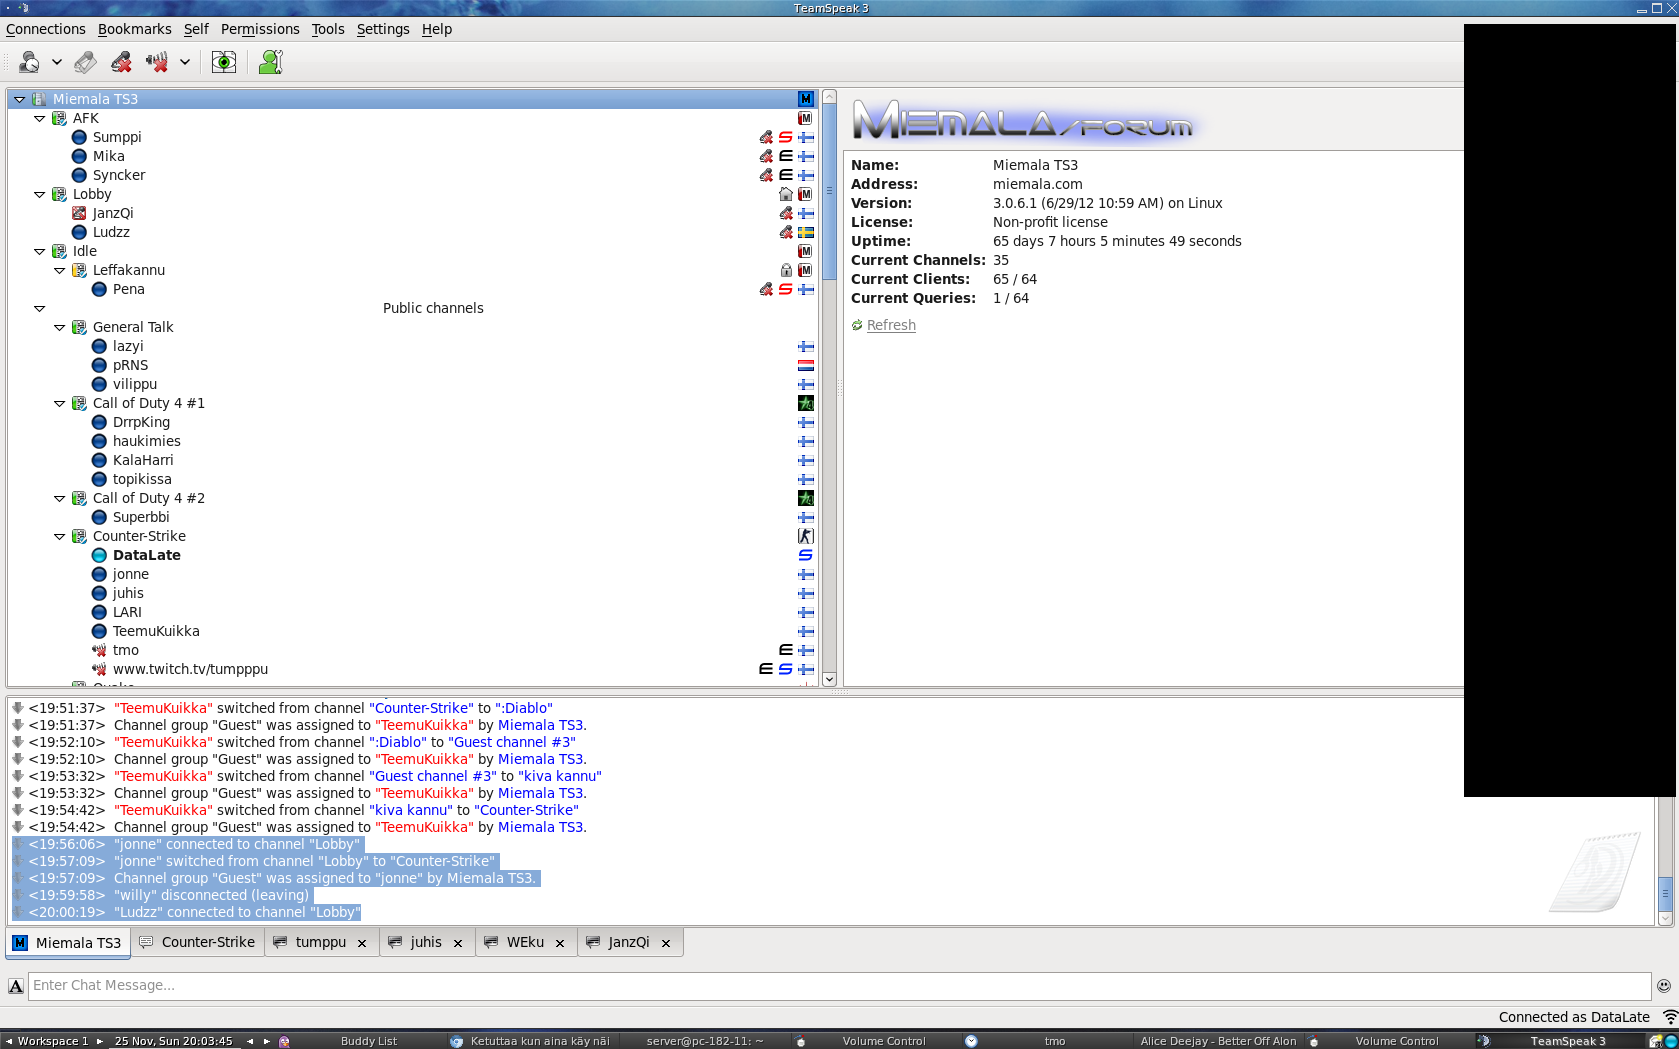Select user Syncker in AFK channel
1679x1049 pixels.
pos(119,175)
